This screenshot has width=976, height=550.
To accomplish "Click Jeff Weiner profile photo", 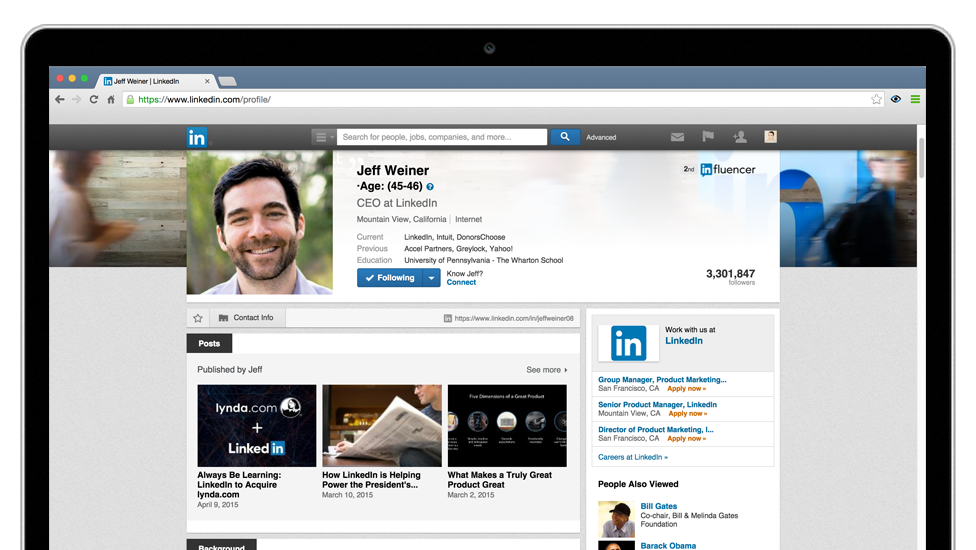I will pyautogui.click(x=260, y=222).
